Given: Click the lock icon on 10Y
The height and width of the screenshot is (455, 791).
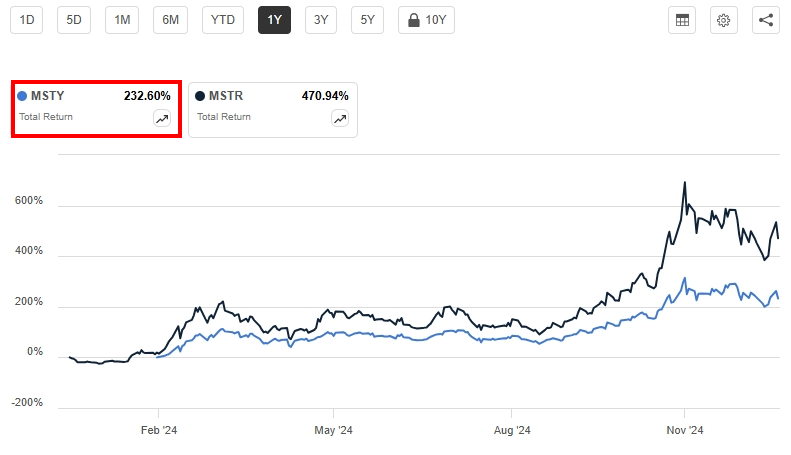Looking at the screenshot, I should [414, 20].
